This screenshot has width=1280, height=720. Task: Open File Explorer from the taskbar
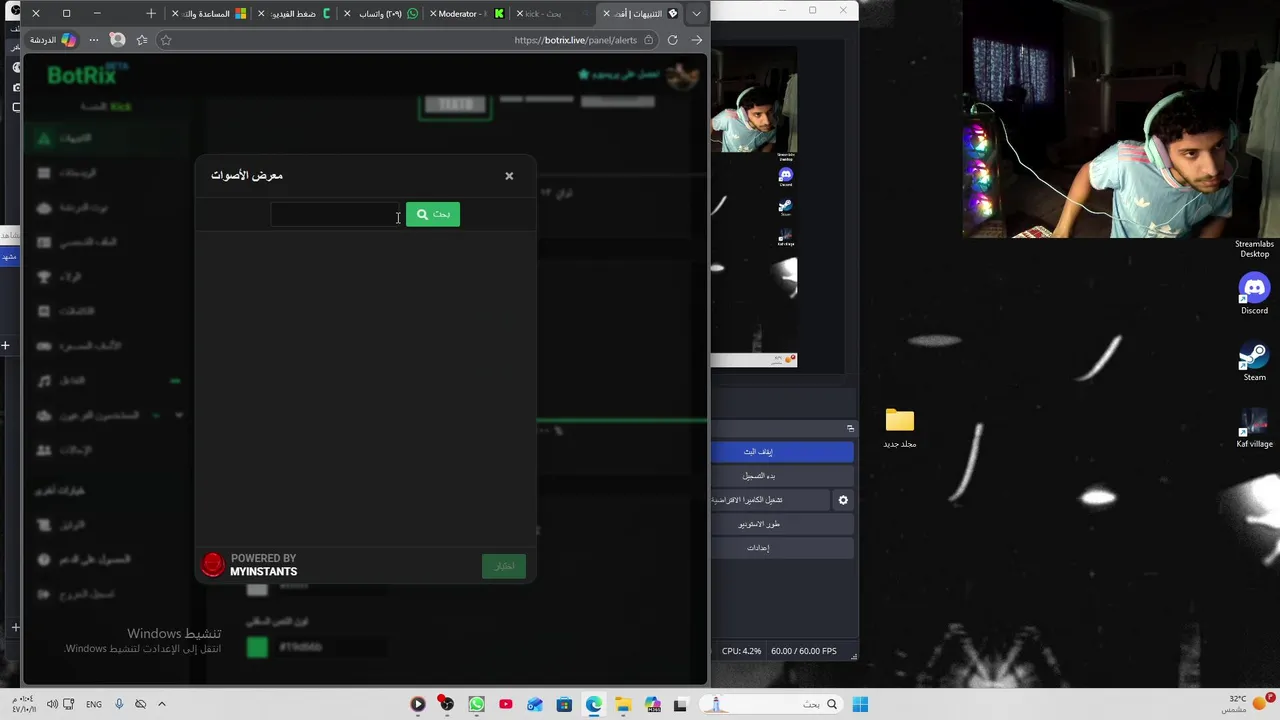point(622,704)
